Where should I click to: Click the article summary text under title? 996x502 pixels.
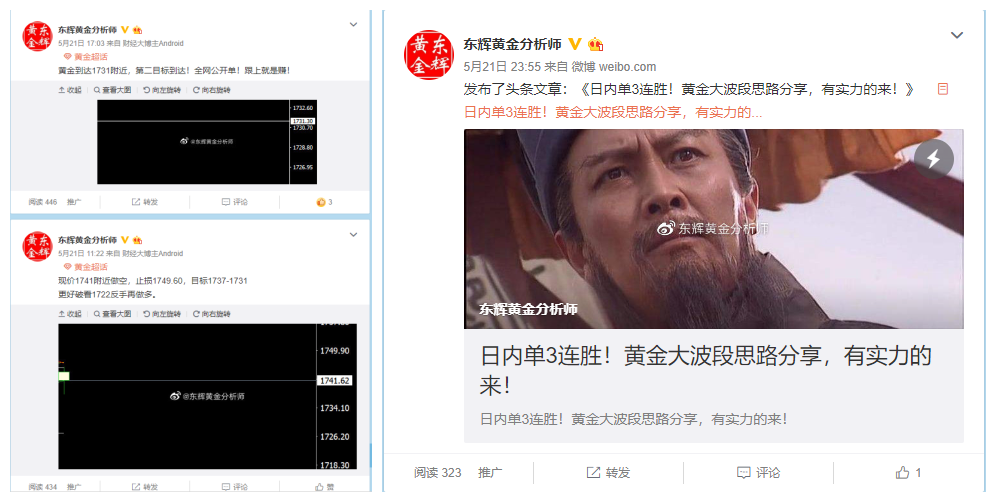click(633, 419)
